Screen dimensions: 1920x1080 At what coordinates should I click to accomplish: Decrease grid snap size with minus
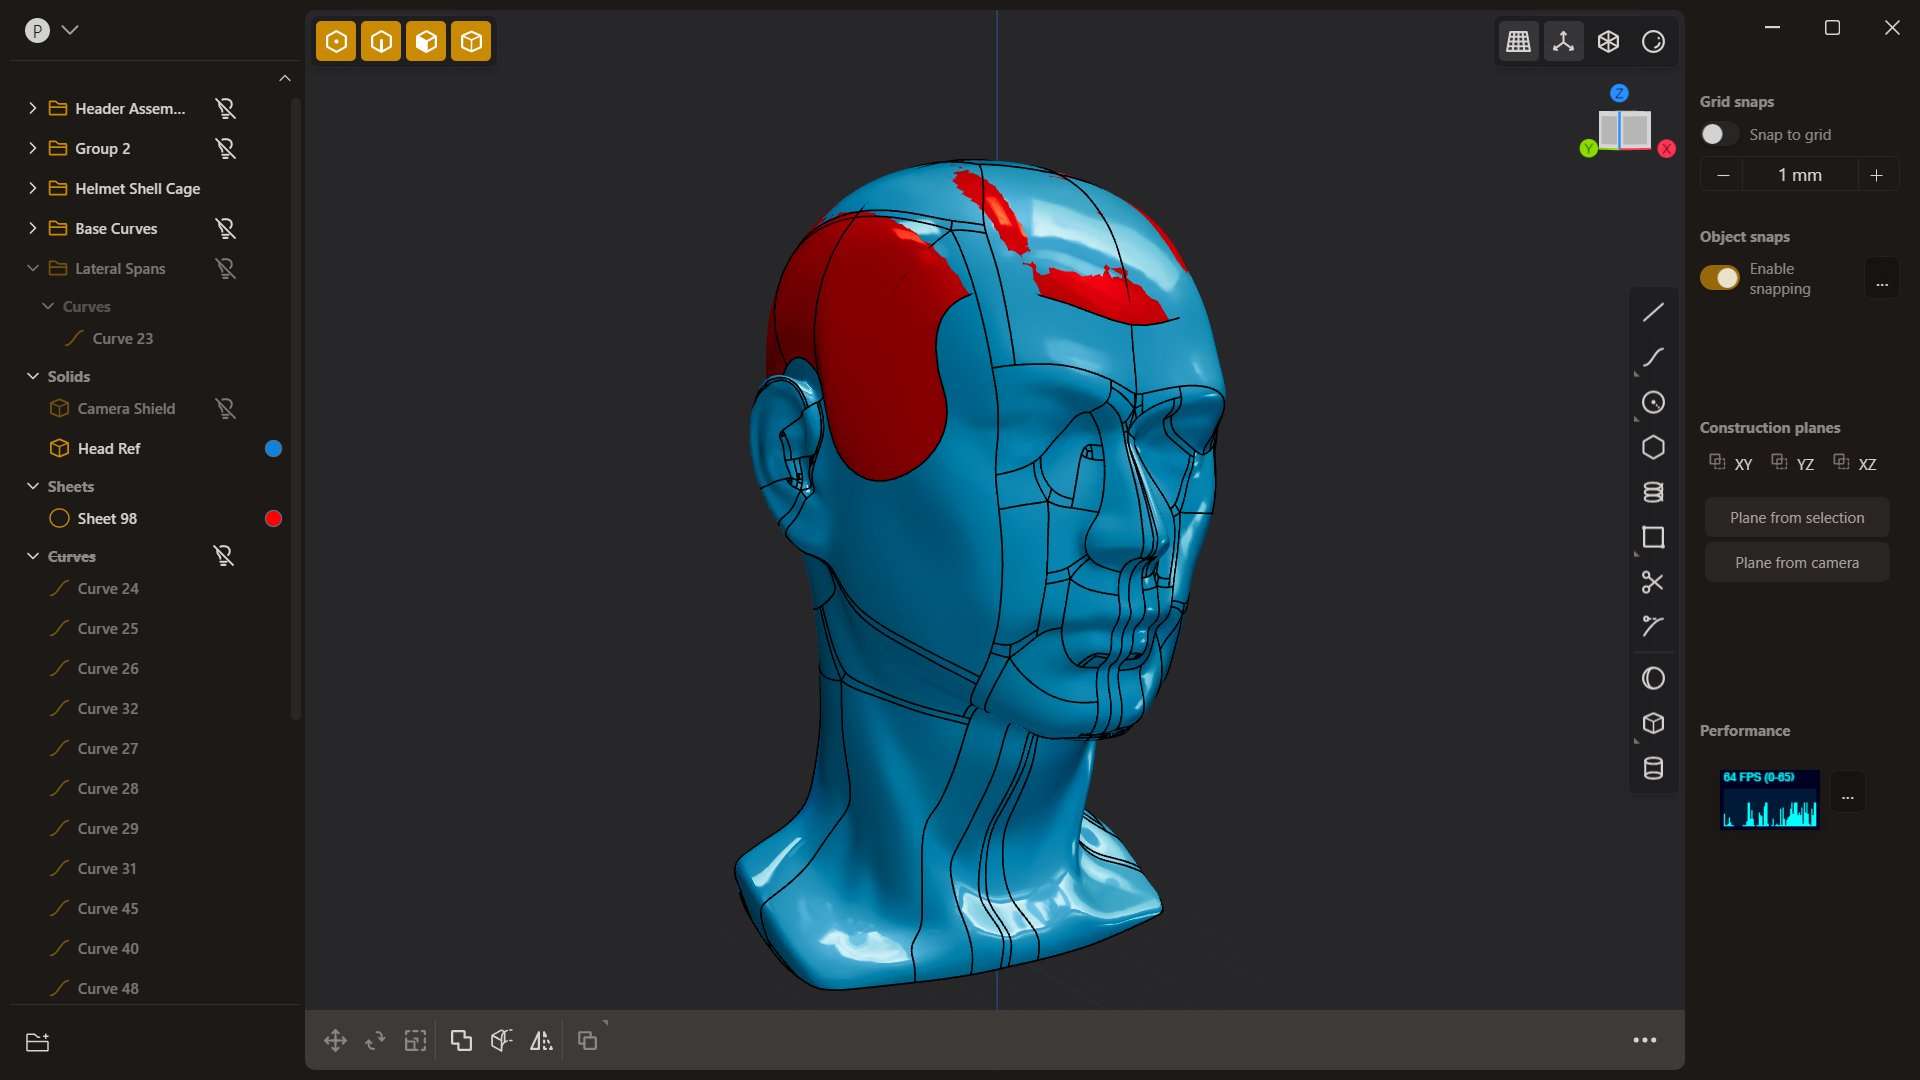coord(1722,175)
